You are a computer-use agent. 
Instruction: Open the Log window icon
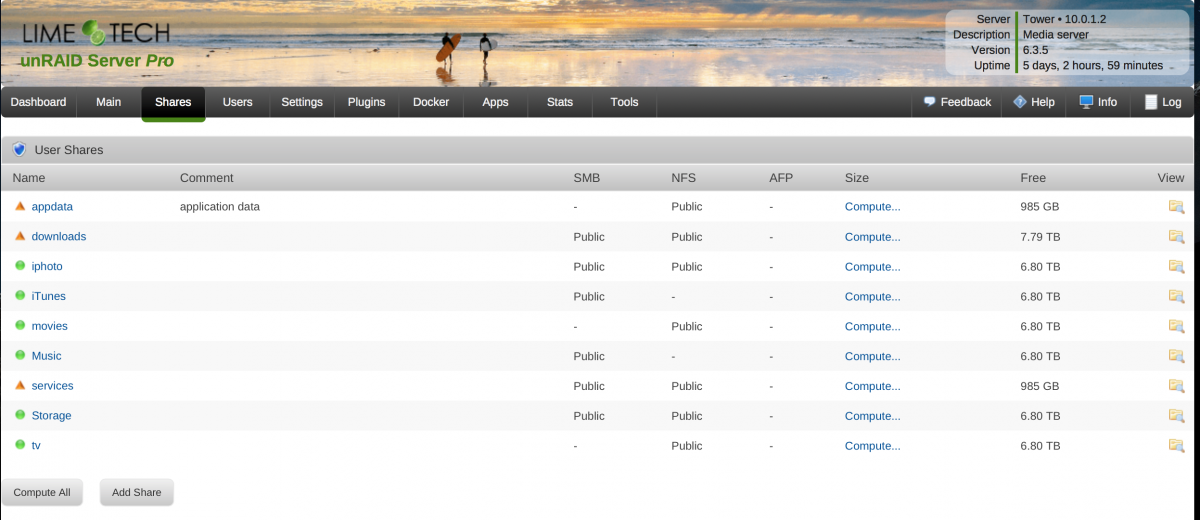pyautogui.click(x=1151, y=102)
